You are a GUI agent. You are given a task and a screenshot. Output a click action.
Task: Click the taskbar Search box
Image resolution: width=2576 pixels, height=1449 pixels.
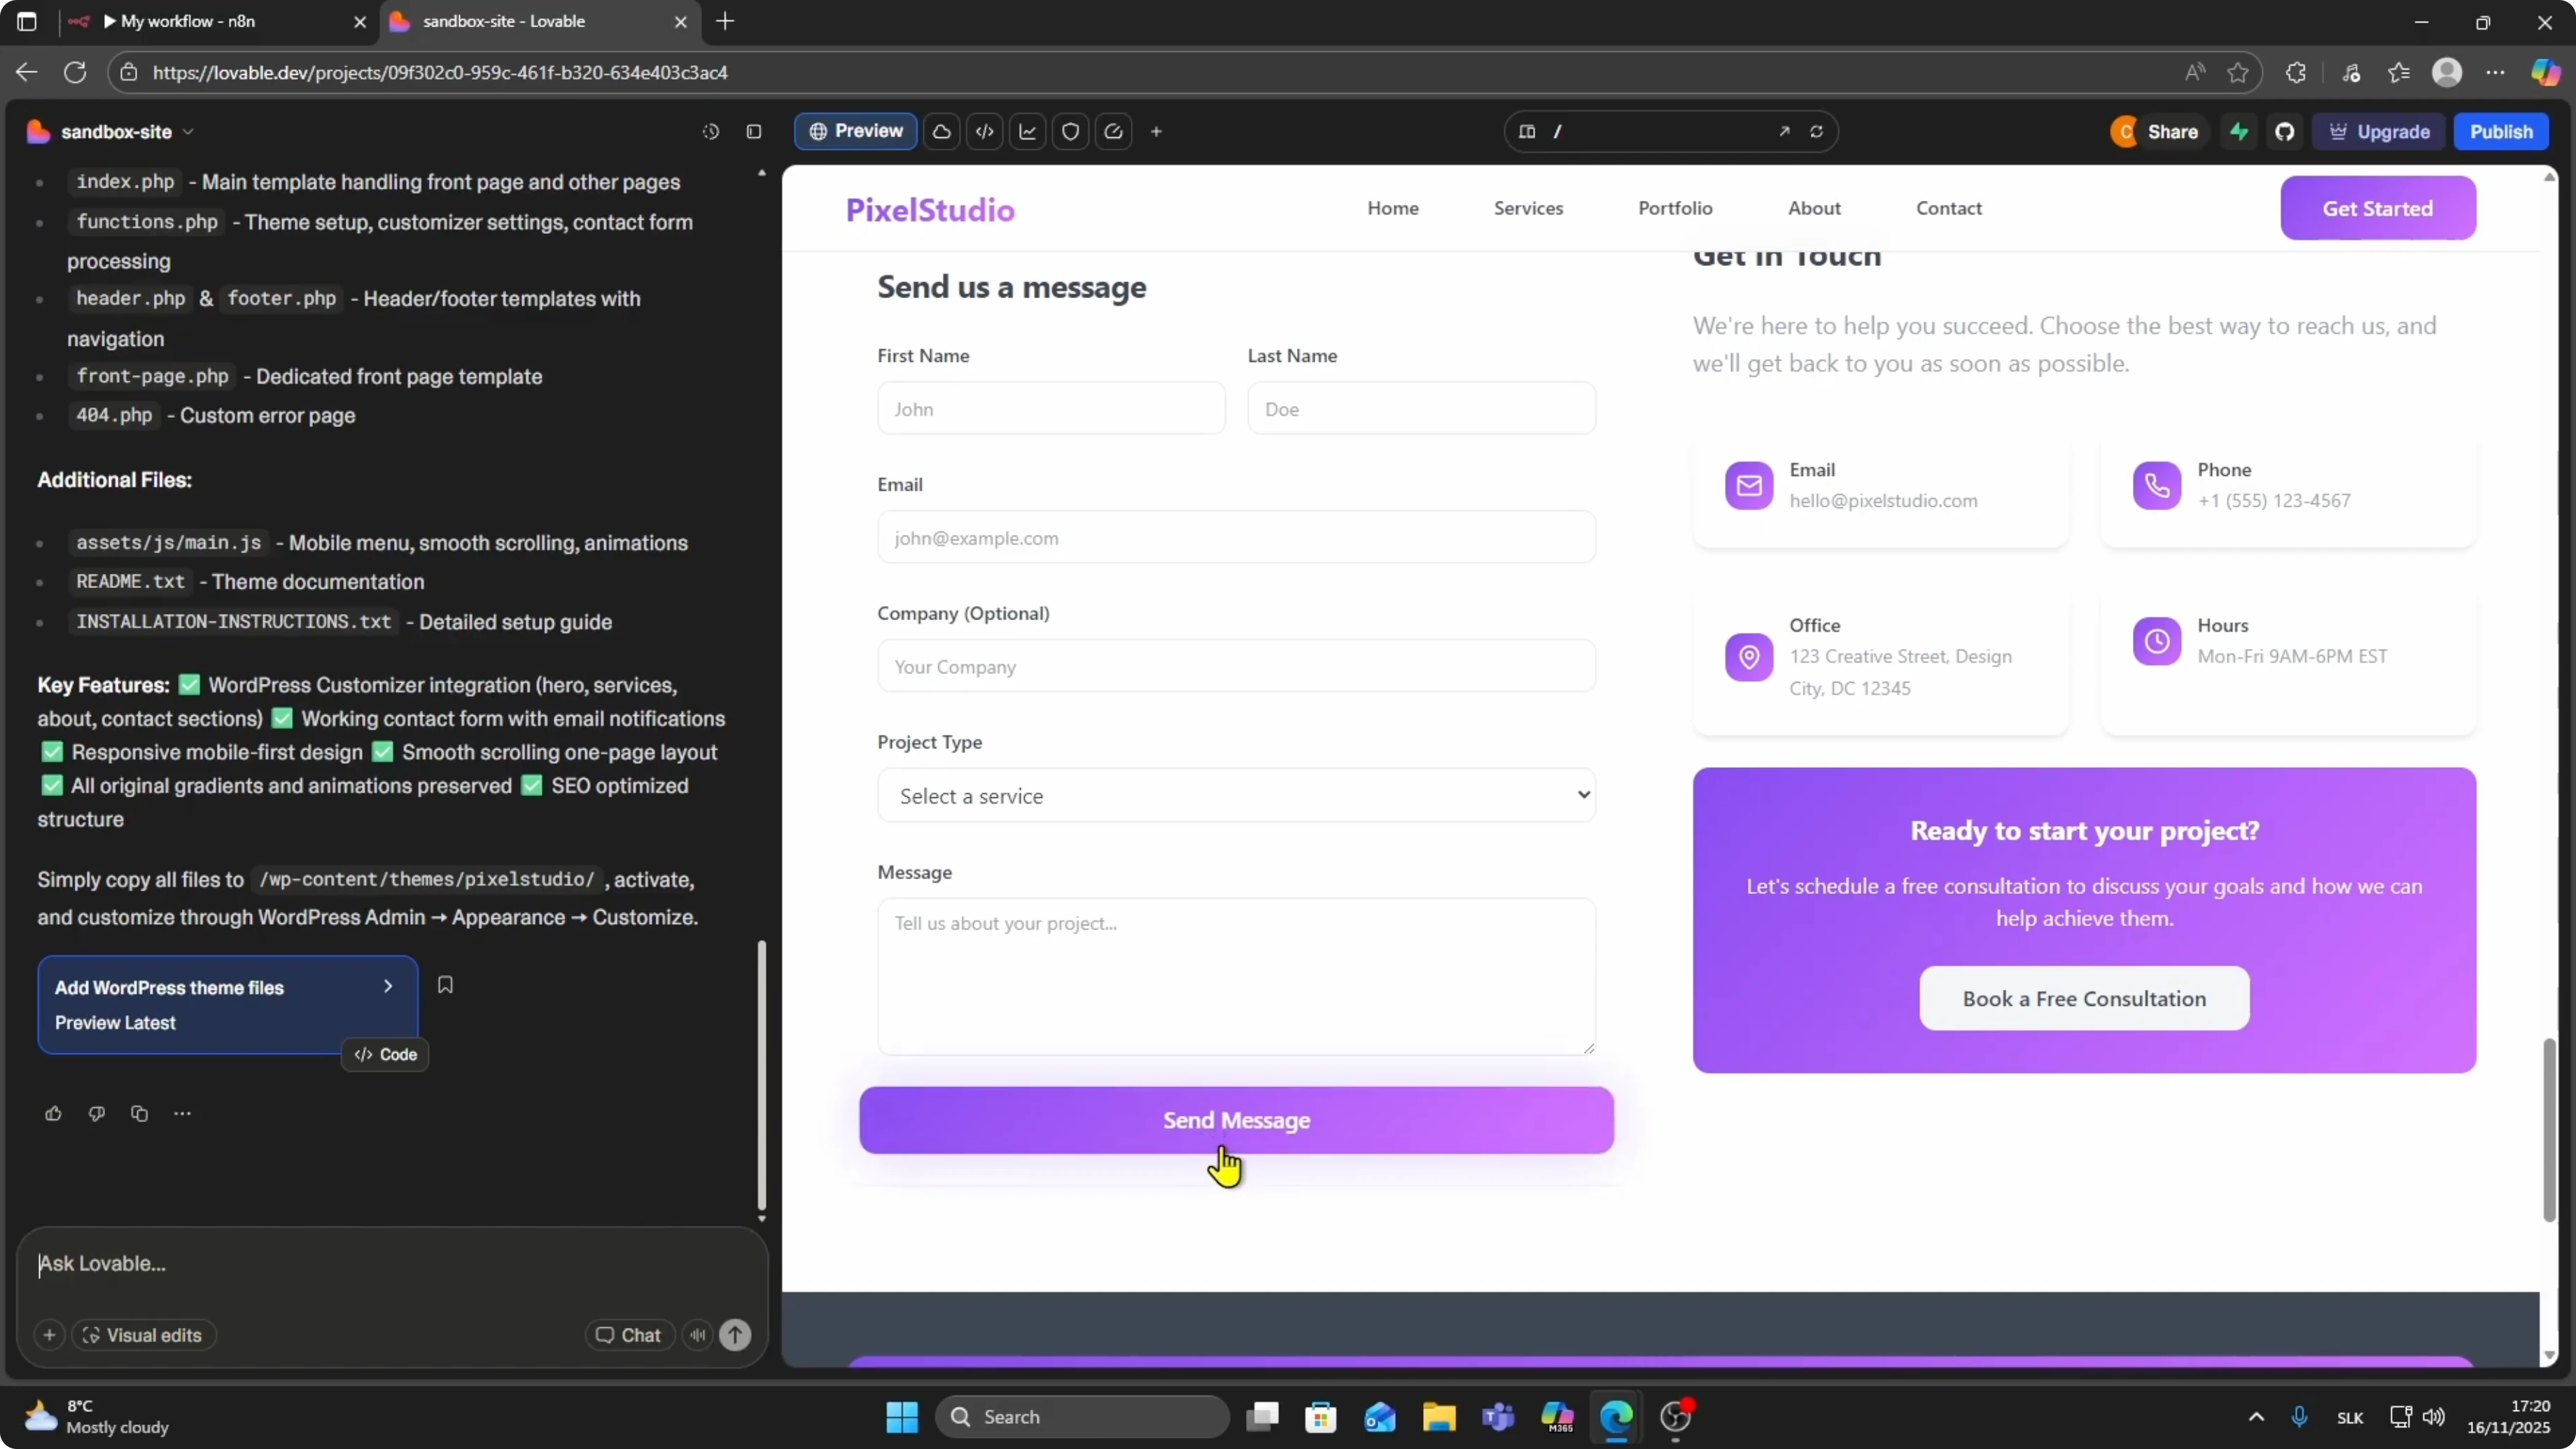pyautogui.click(x=1082, y=1417)
